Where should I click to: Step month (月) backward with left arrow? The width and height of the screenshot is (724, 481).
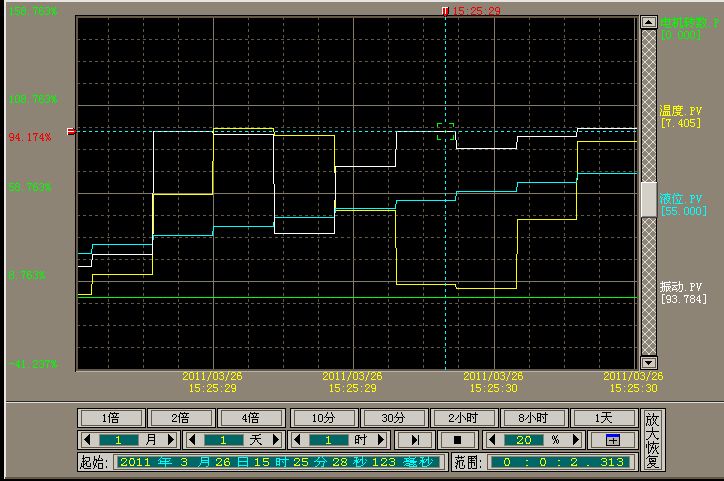tap(87, 440)
